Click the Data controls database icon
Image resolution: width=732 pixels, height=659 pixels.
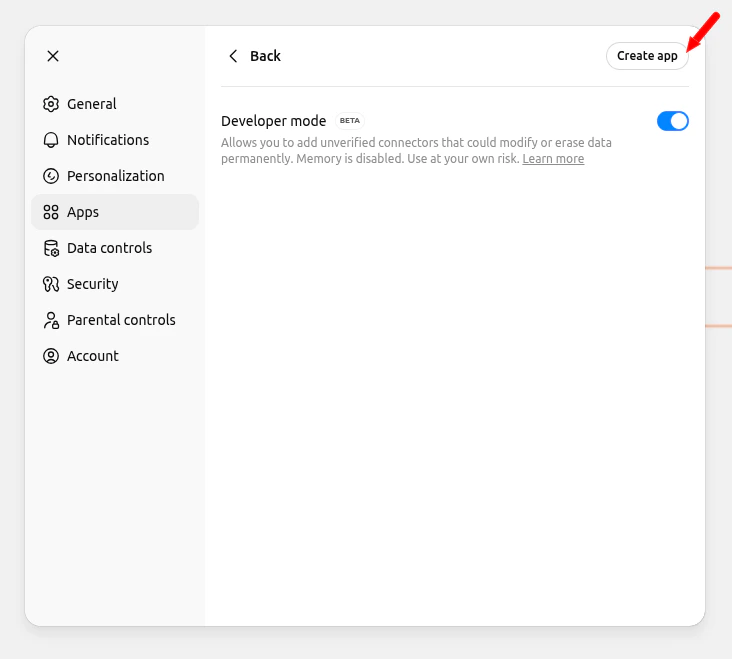click(x=51, y=248)
